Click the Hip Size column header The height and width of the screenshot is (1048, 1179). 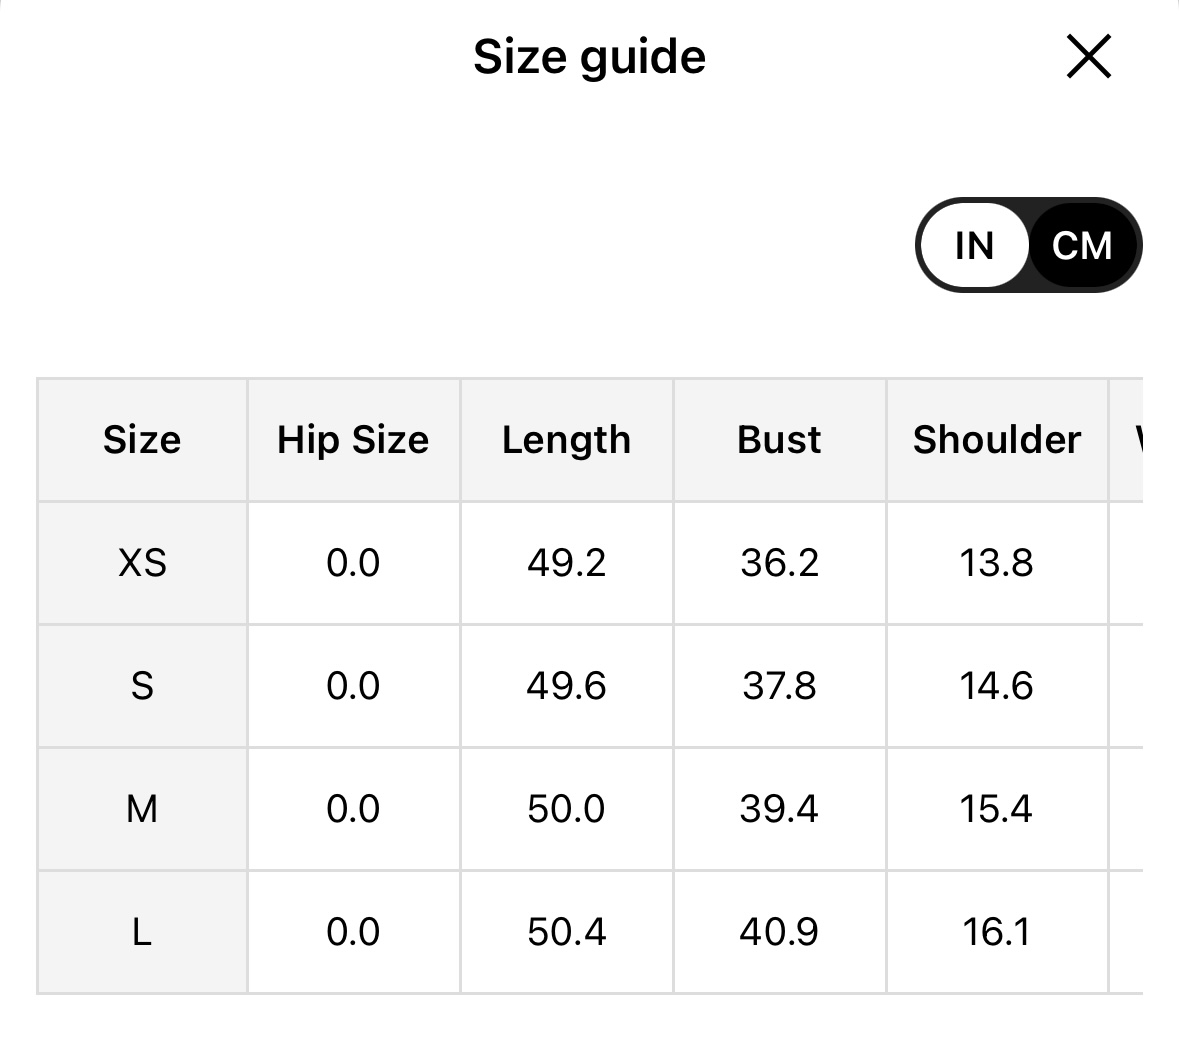[353, 440]
